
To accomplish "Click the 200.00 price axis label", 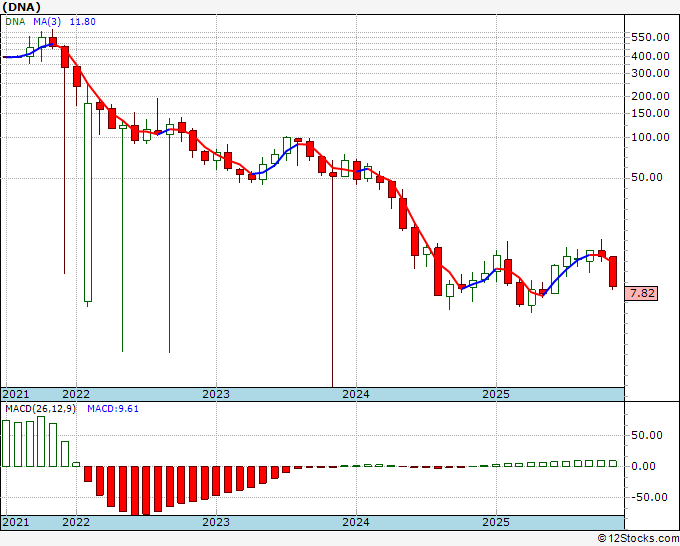I will [x=650, y=96].
